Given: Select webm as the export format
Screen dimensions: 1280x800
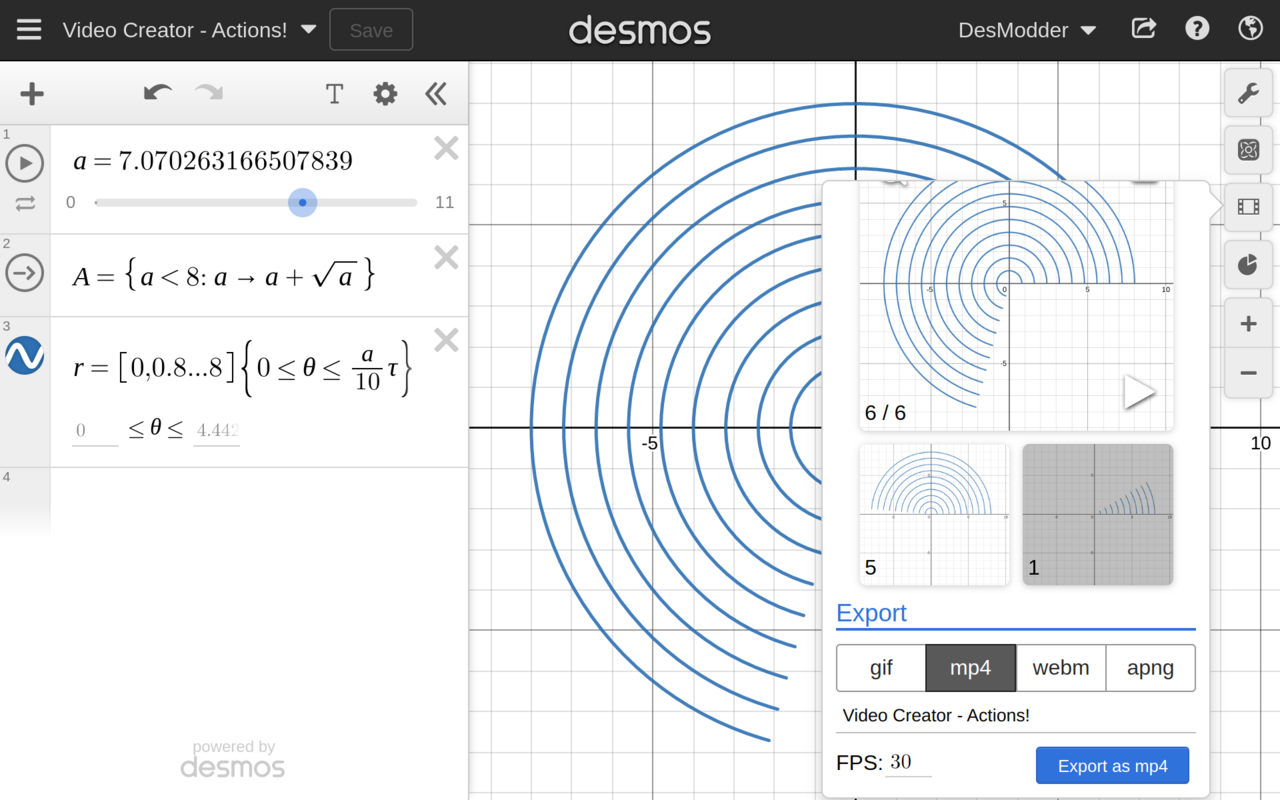Looking at the screenshot, I should tap(1061, 668).
